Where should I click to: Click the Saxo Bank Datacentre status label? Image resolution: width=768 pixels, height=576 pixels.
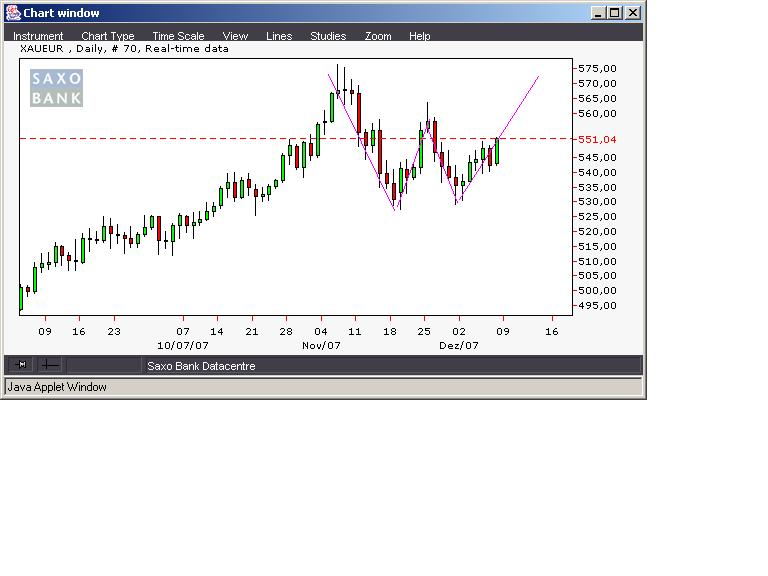pyautogui.click(x=201, y=366)
